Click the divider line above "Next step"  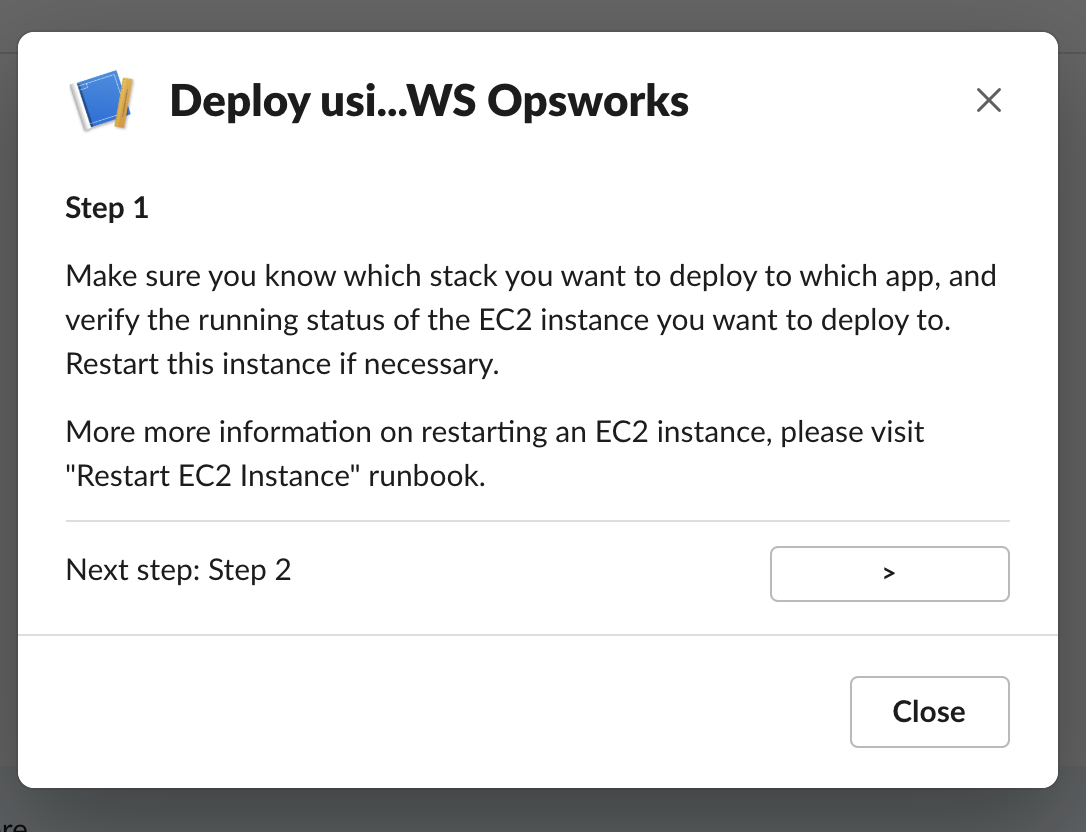tap(537, 521)
